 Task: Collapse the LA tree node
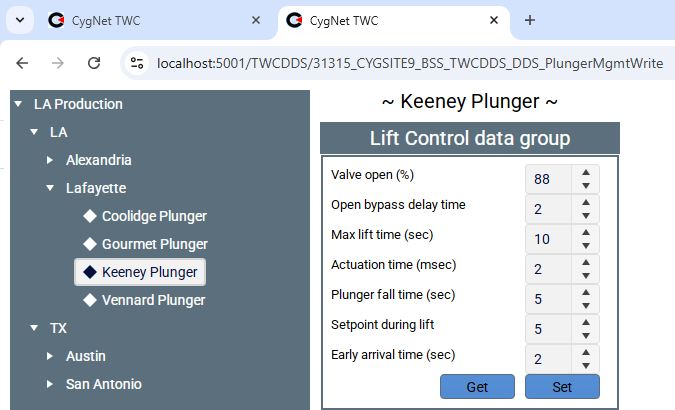(34, 132)
